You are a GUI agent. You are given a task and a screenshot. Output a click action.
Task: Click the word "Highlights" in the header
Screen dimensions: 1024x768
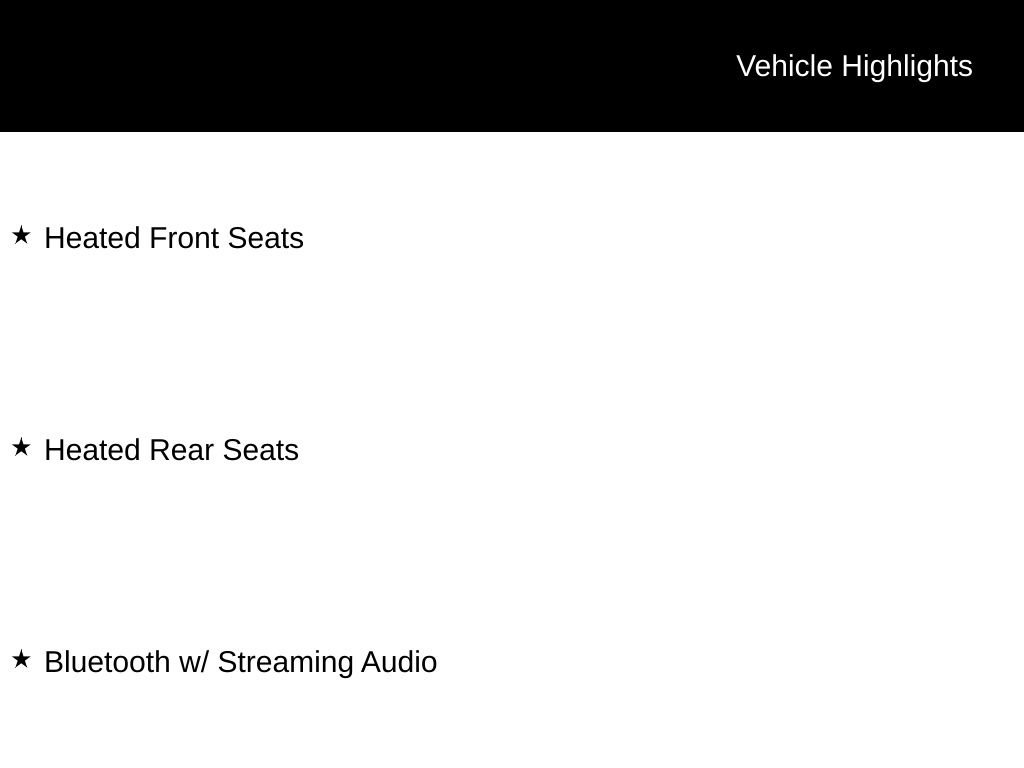907,66
